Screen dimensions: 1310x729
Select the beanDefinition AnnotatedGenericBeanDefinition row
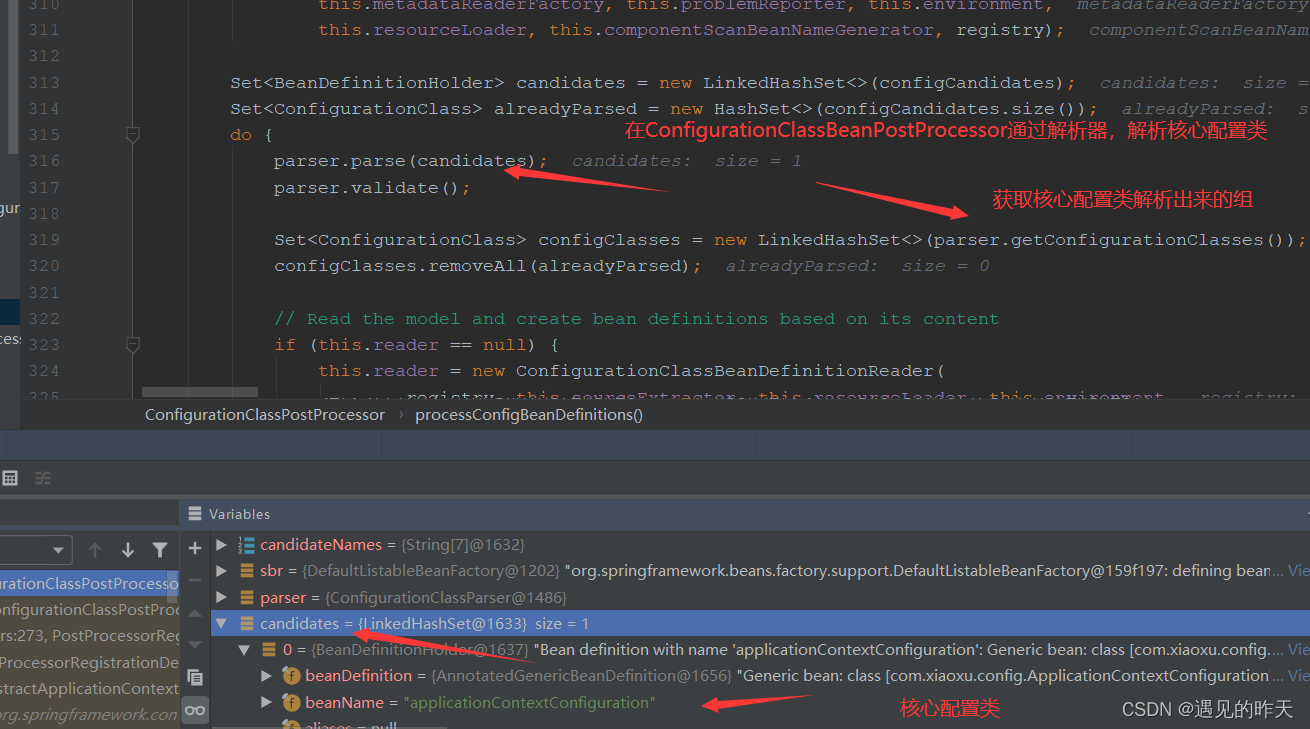click(760, 676)
